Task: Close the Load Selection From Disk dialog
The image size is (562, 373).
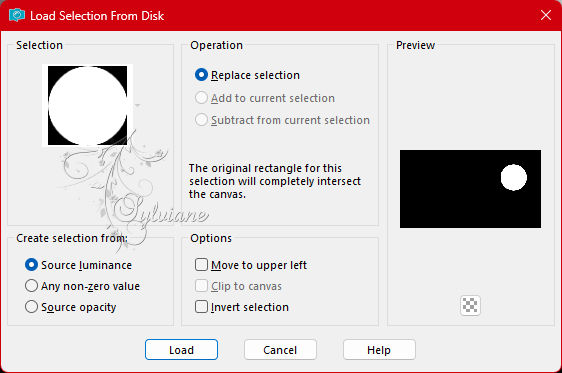Action: click(546, 15)
